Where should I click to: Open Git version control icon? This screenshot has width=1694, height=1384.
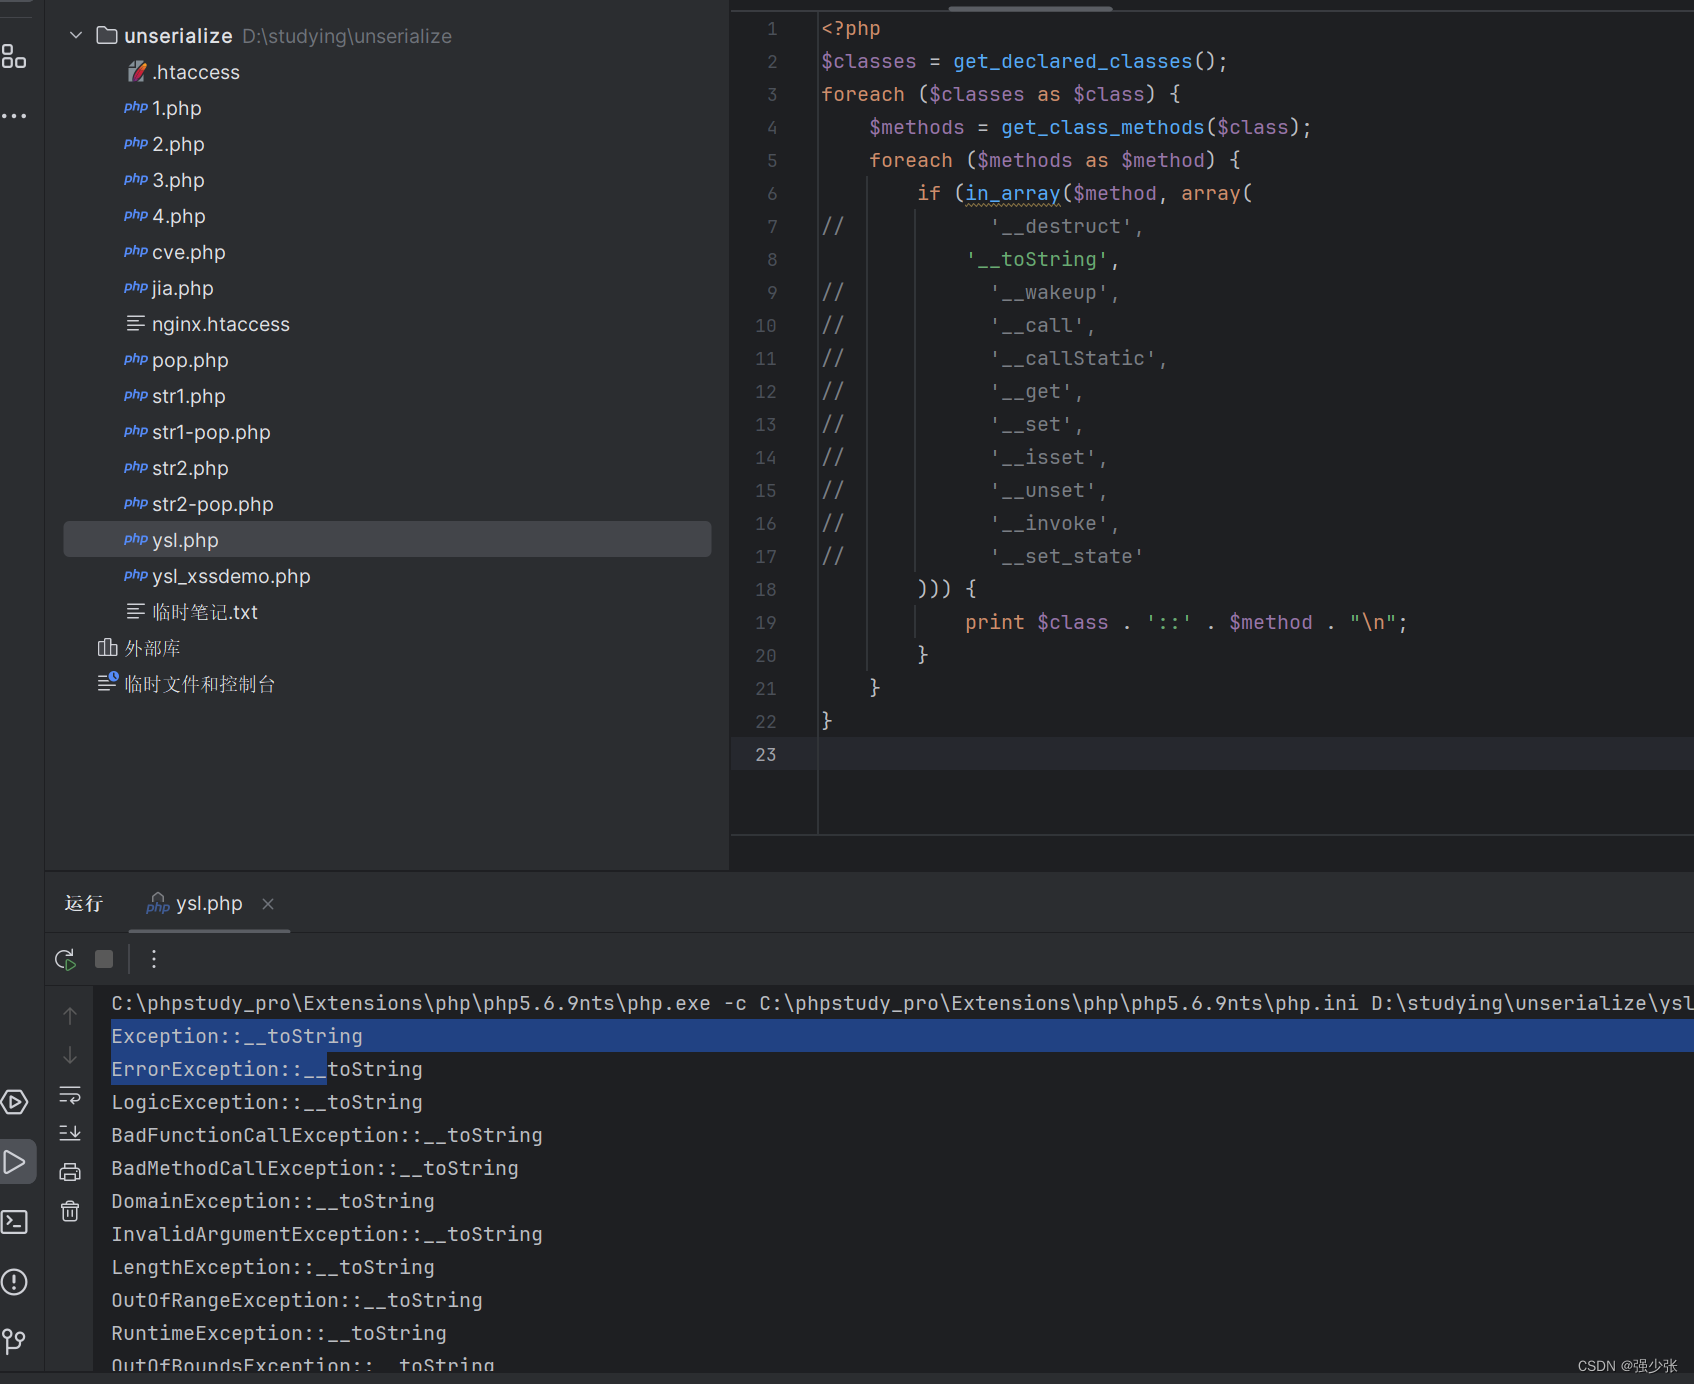tap(14, 1341)
